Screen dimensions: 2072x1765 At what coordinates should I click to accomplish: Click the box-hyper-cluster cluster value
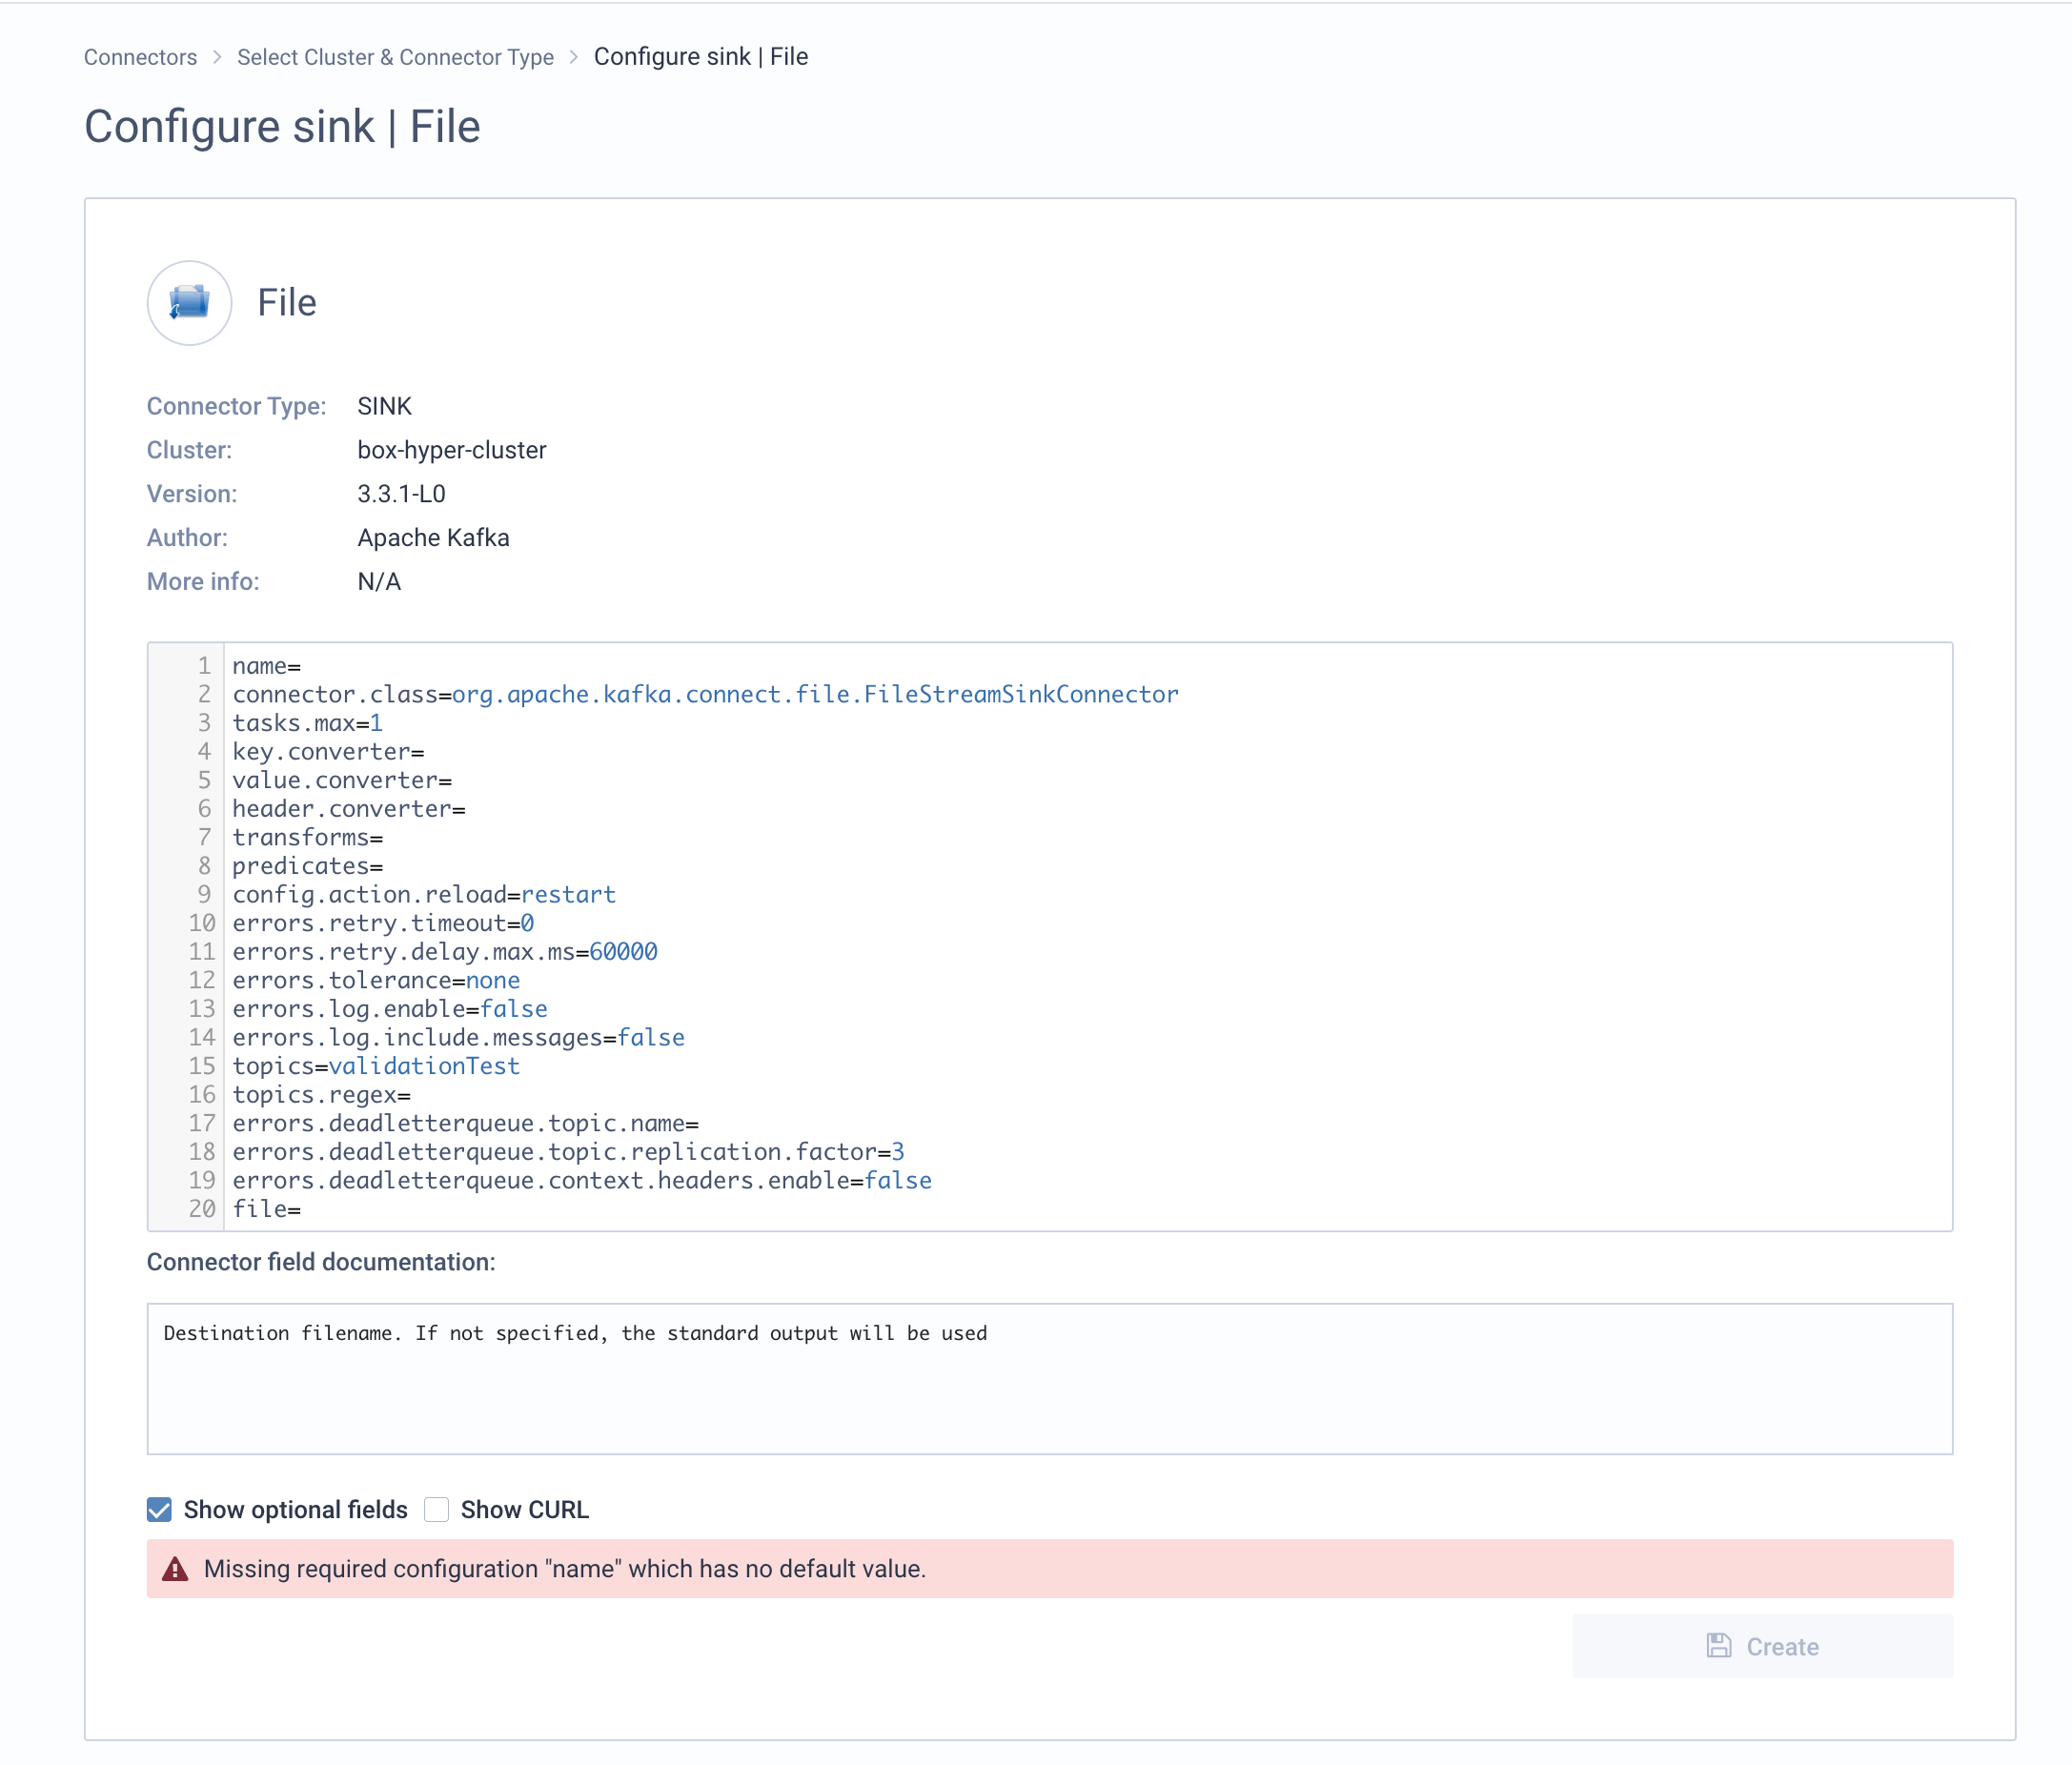coord(452,450)
